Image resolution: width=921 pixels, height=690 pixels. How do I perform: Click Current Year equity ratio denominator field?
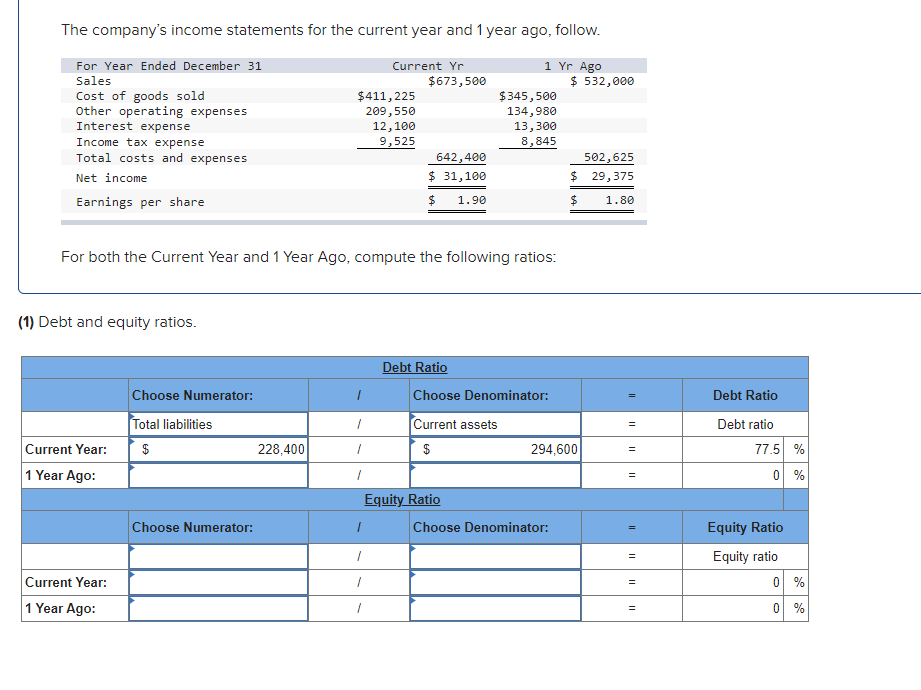(495, 582)
